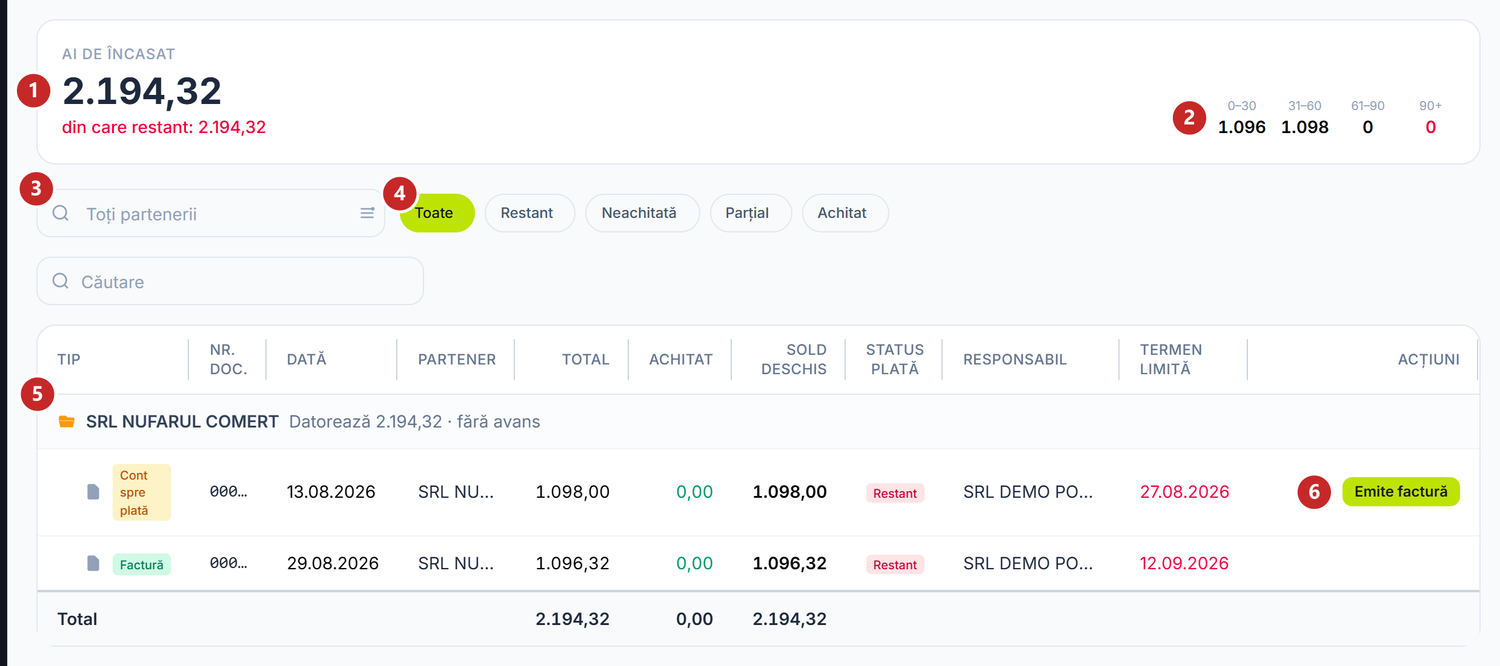
Task: Click the Cont spre plată type badge
Action: (x=141, y=492)
